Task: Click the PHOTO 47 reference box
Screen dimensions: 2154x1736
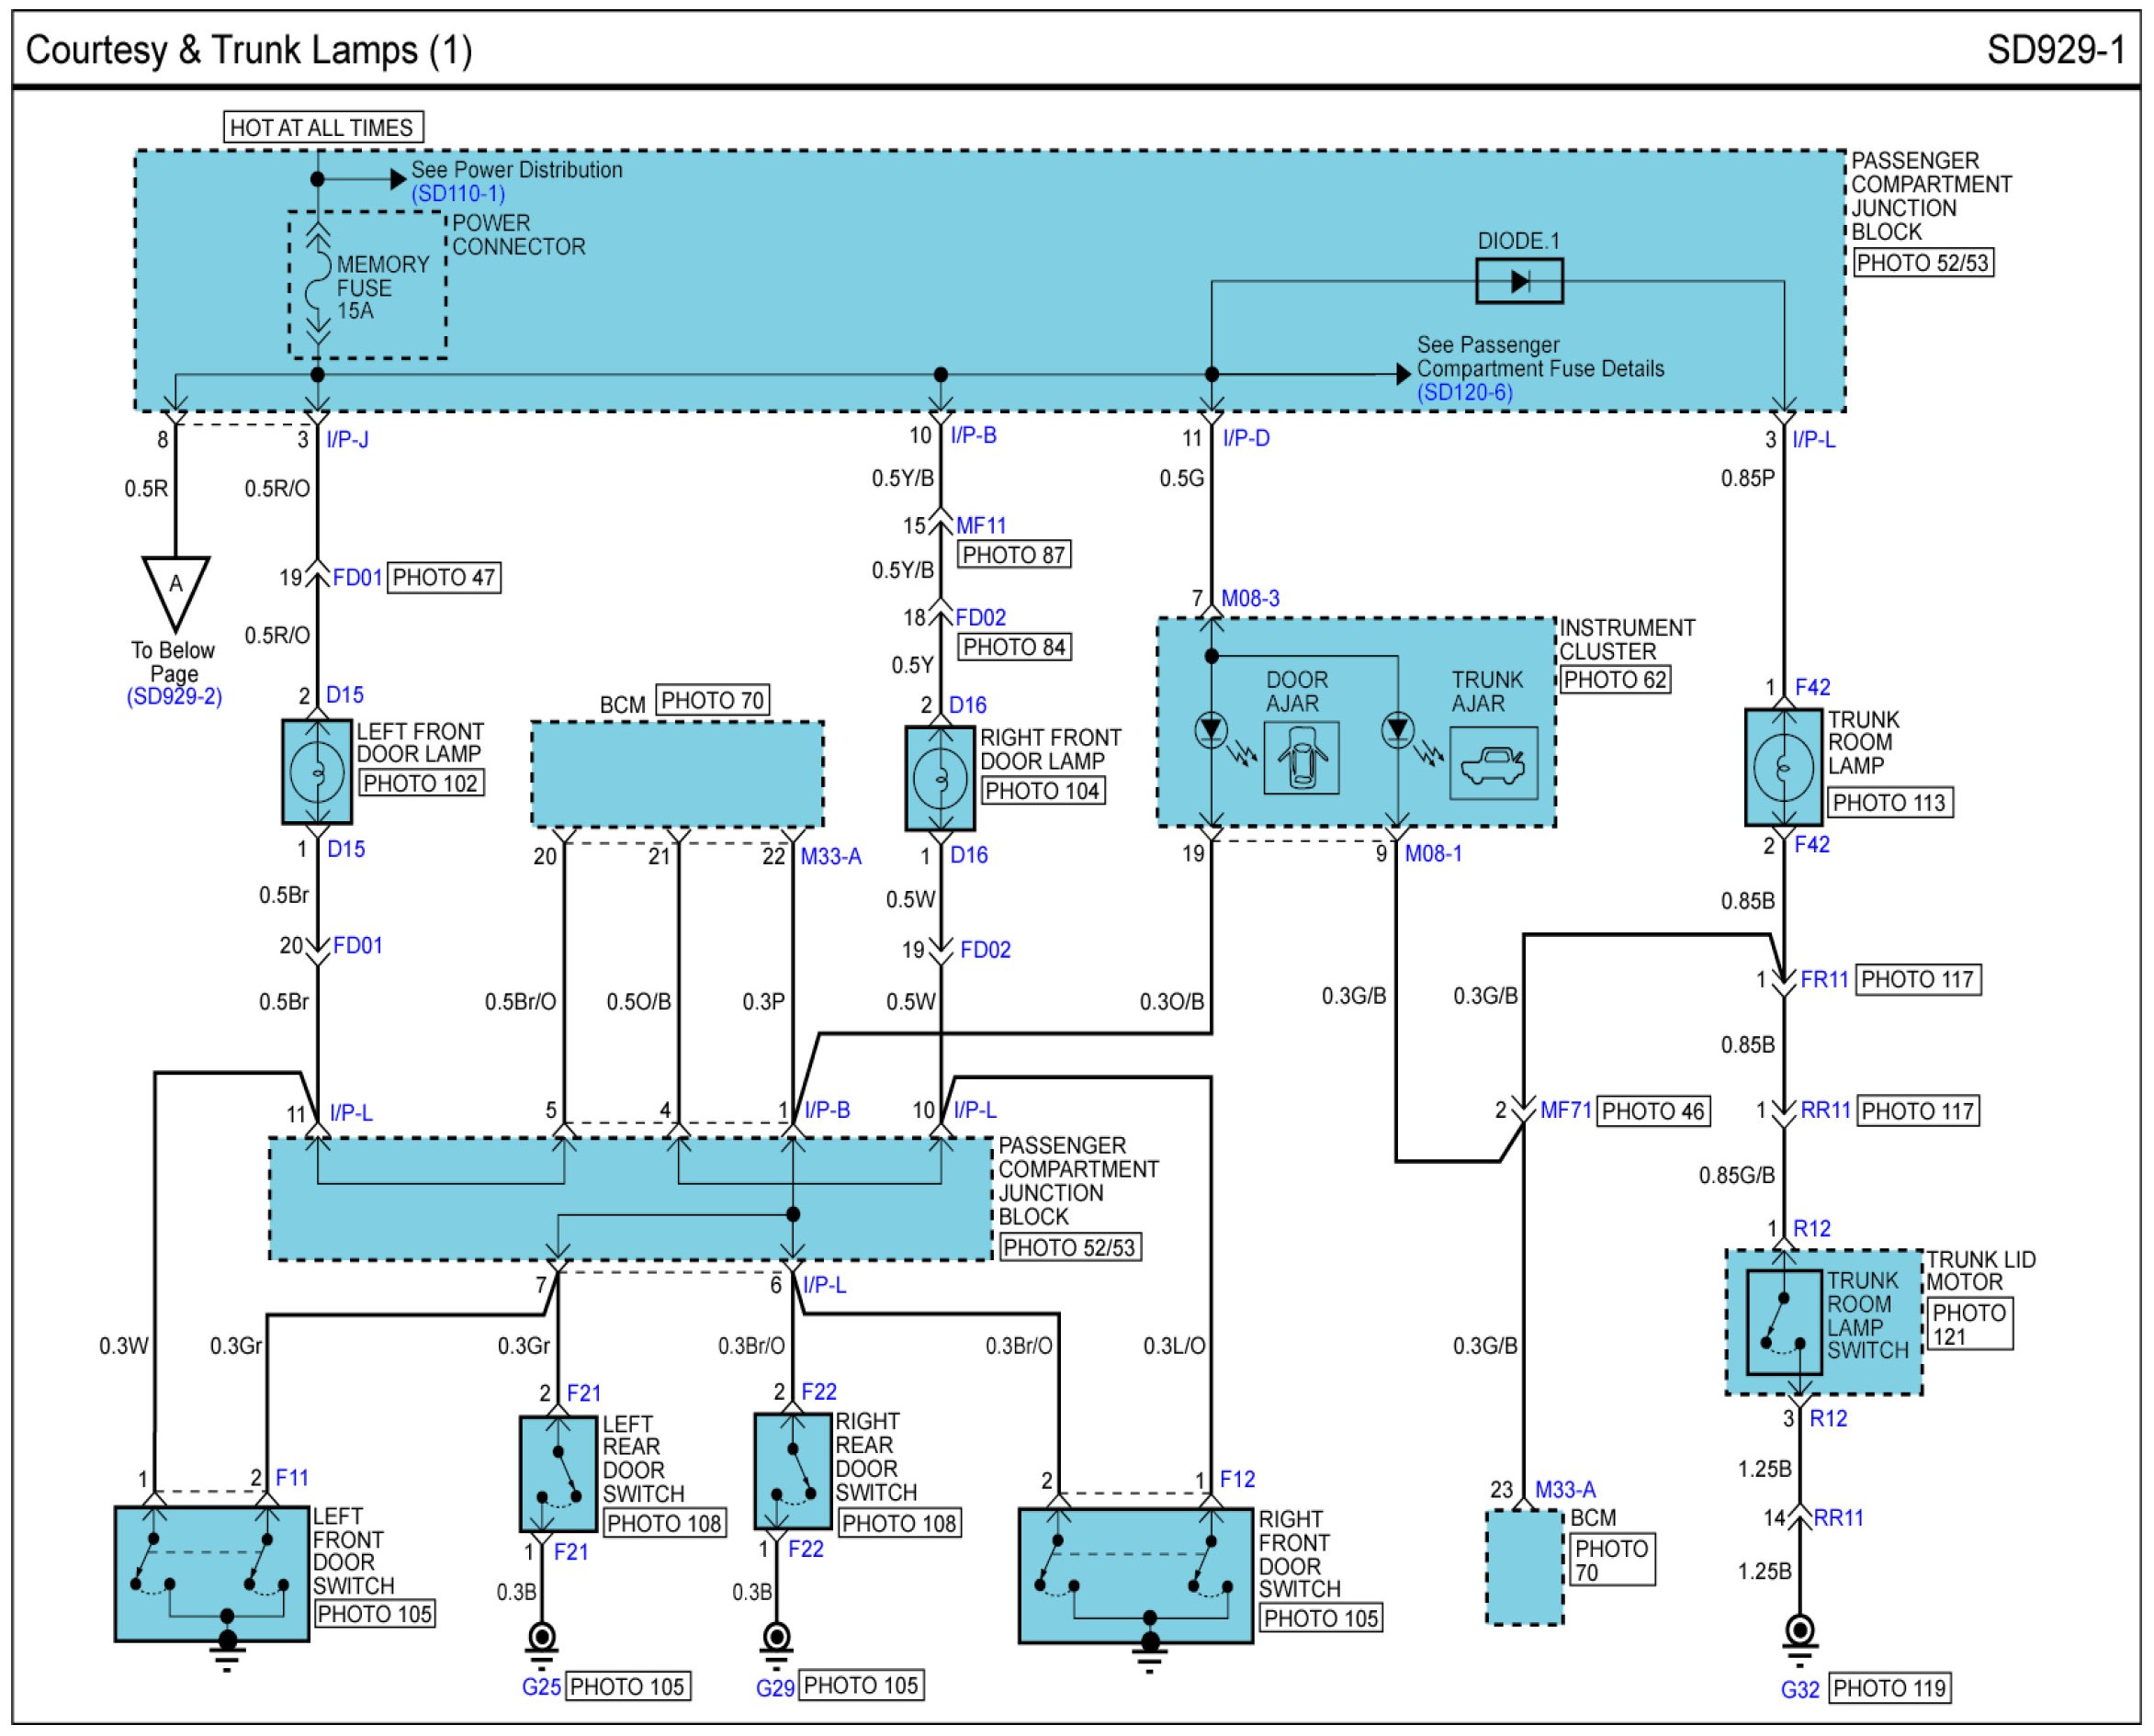Action: pyautogui.click(x=444, y=577)
